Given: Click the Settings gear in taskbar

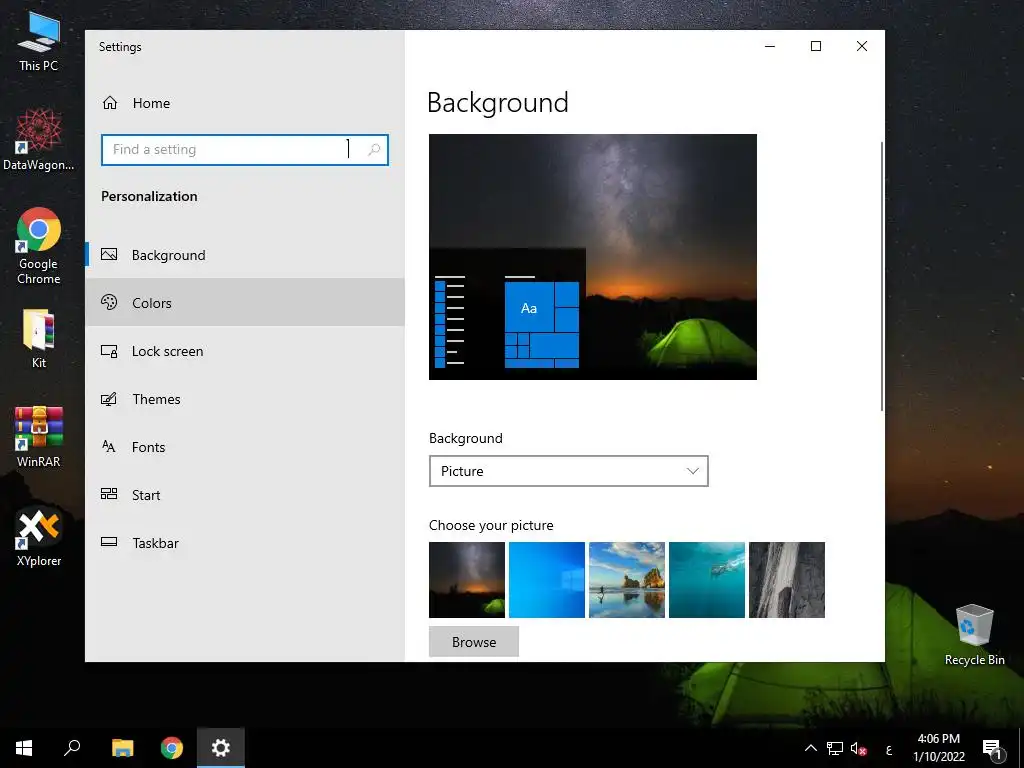Looking at the screenshot, I should pyautogui.click(x=221, y=748).
